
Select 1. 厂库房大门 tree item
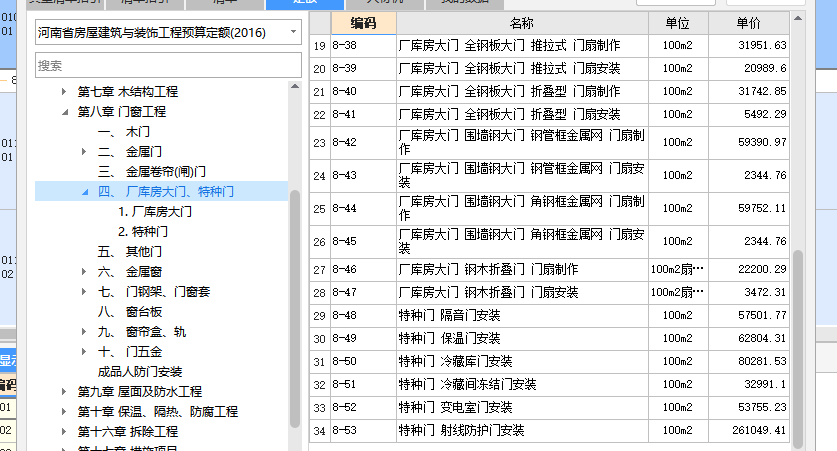[x=155, y=212]
